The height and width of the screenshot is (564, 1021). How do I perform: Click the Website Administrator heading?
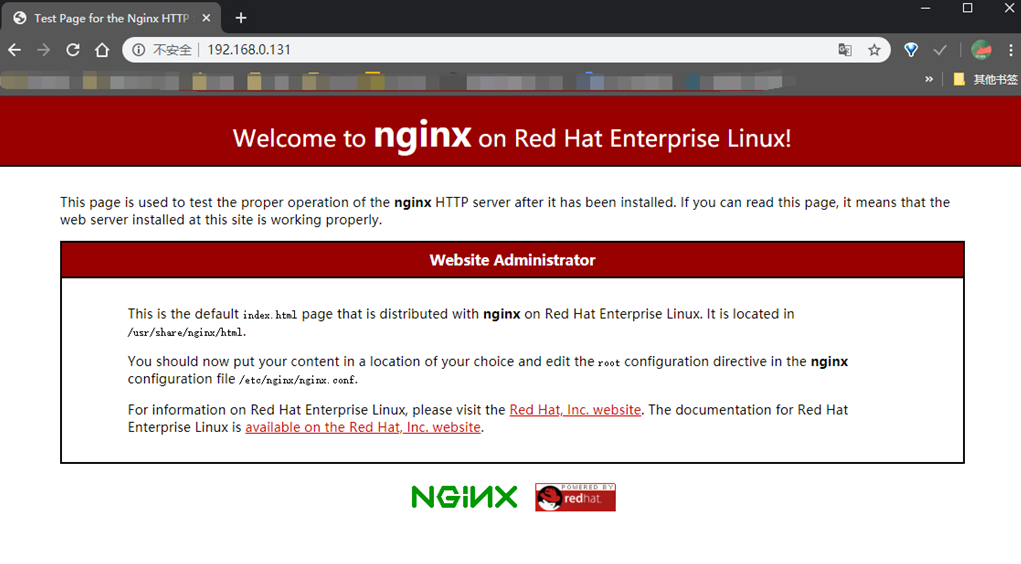512,260
